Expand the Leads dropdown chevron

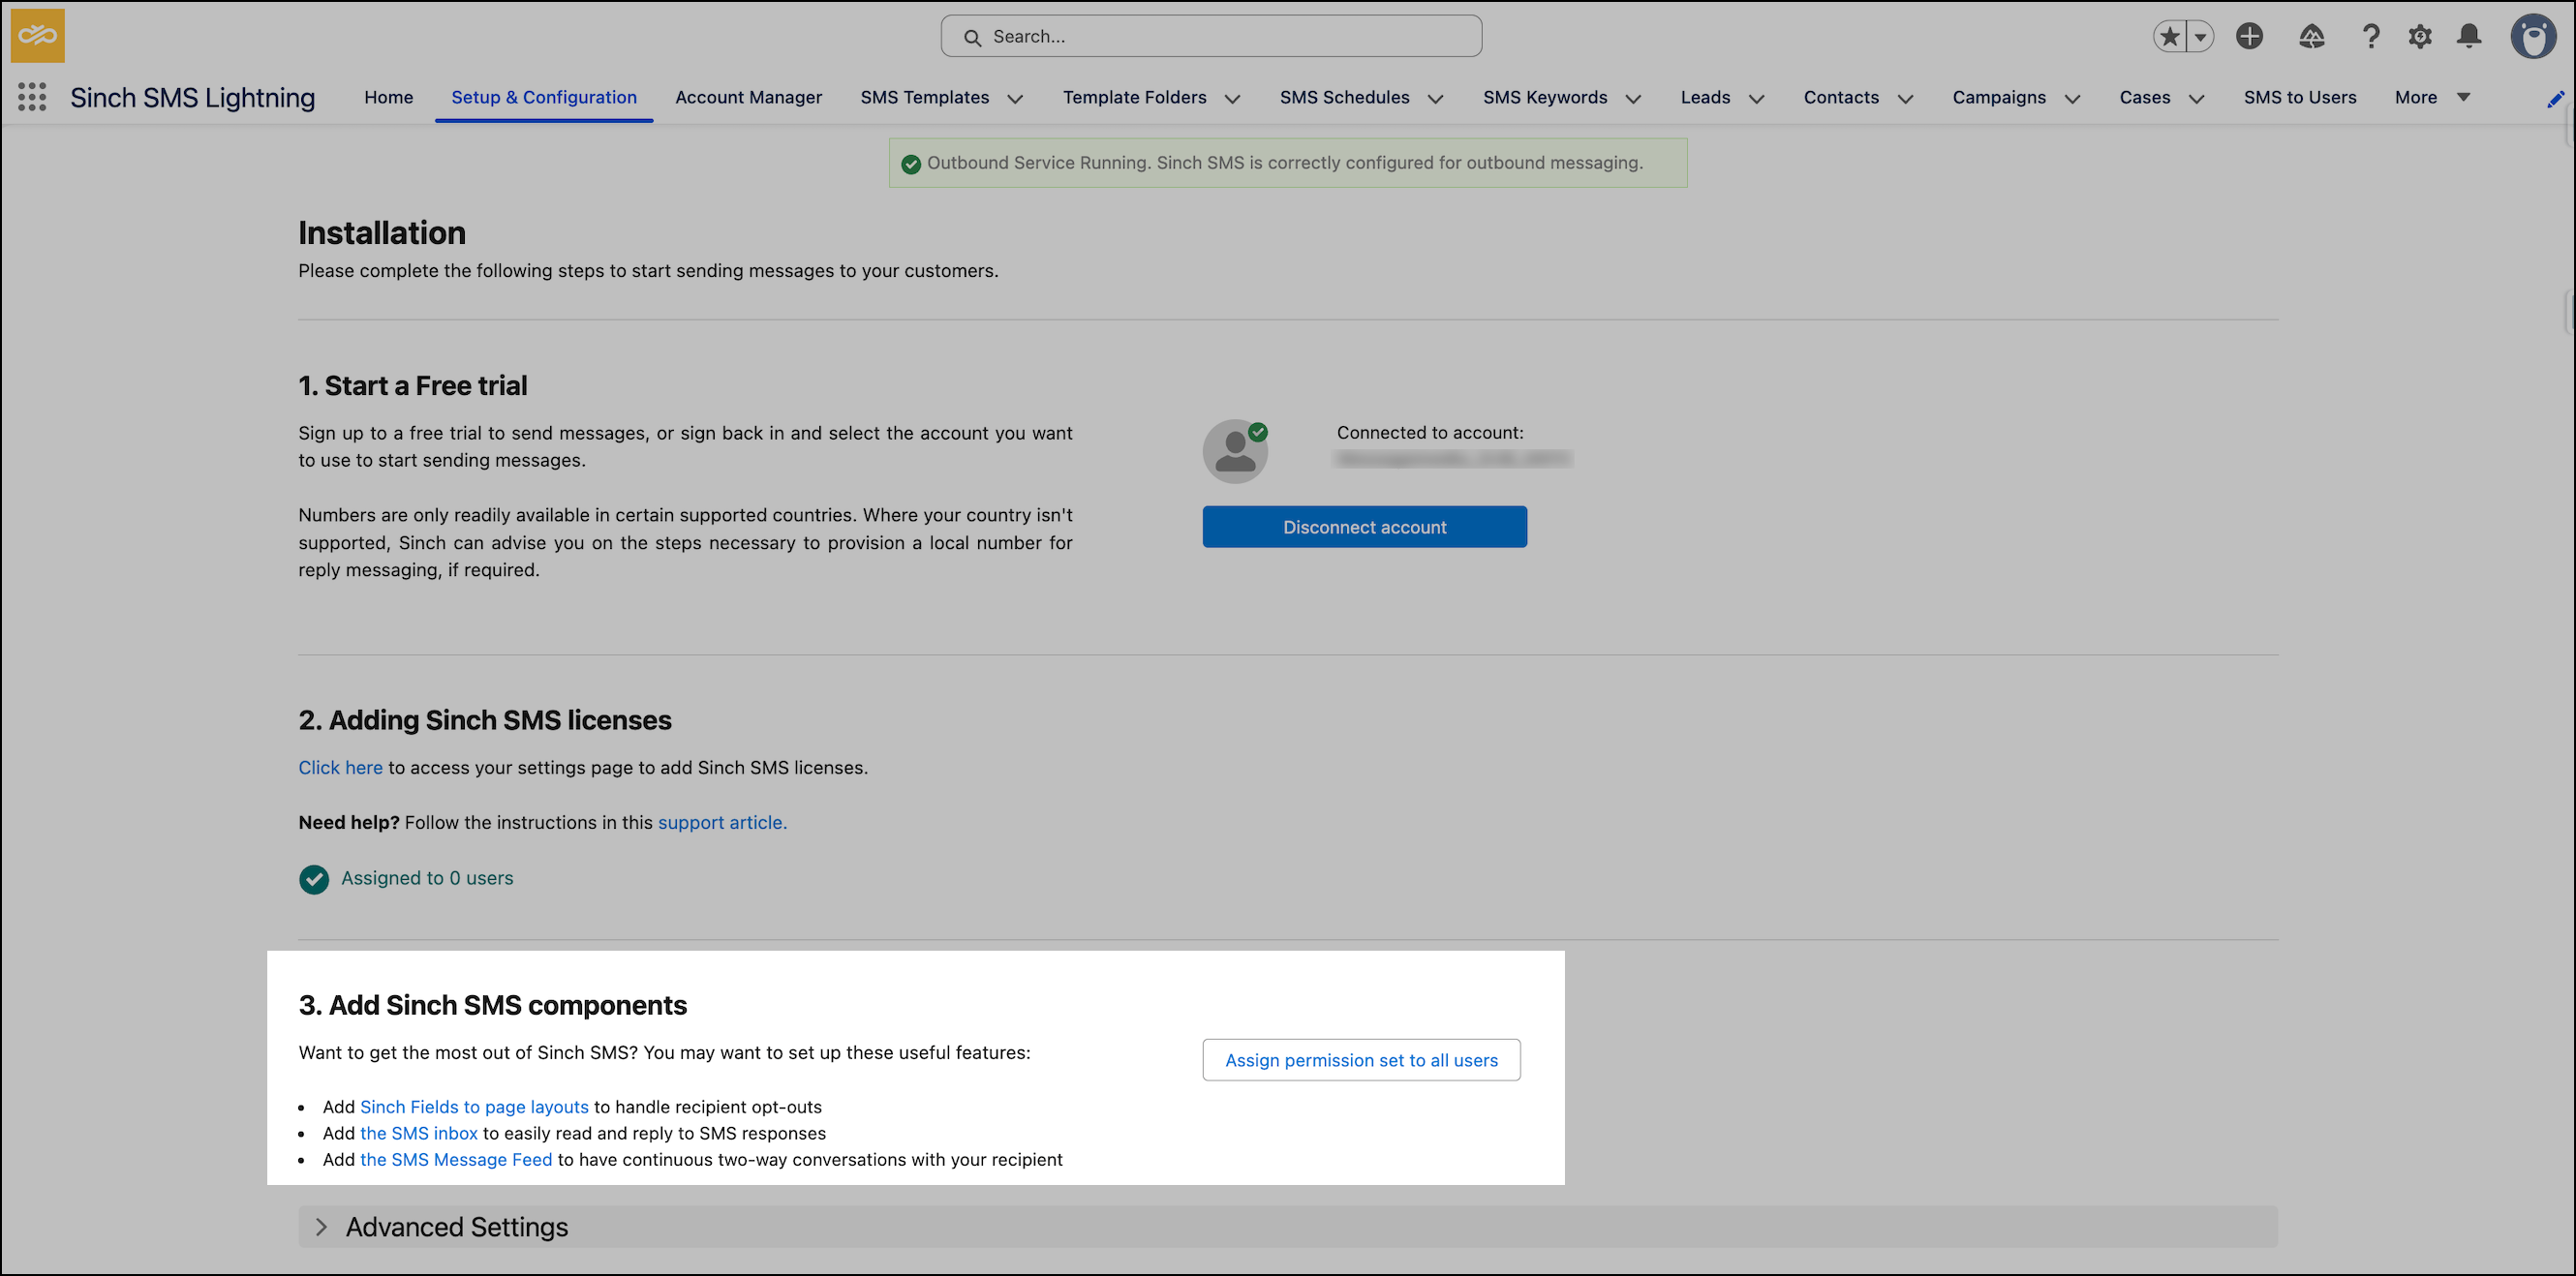coord(1757,98)
